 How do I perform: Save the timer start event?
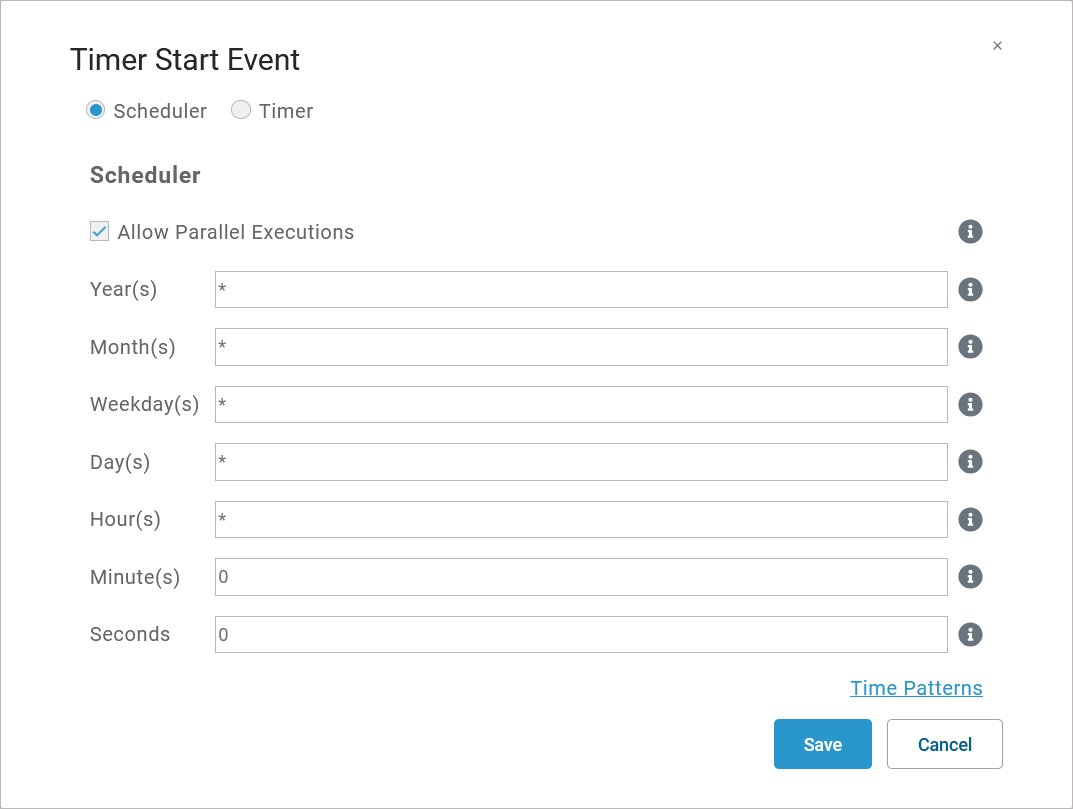click(x=822, y=744)
